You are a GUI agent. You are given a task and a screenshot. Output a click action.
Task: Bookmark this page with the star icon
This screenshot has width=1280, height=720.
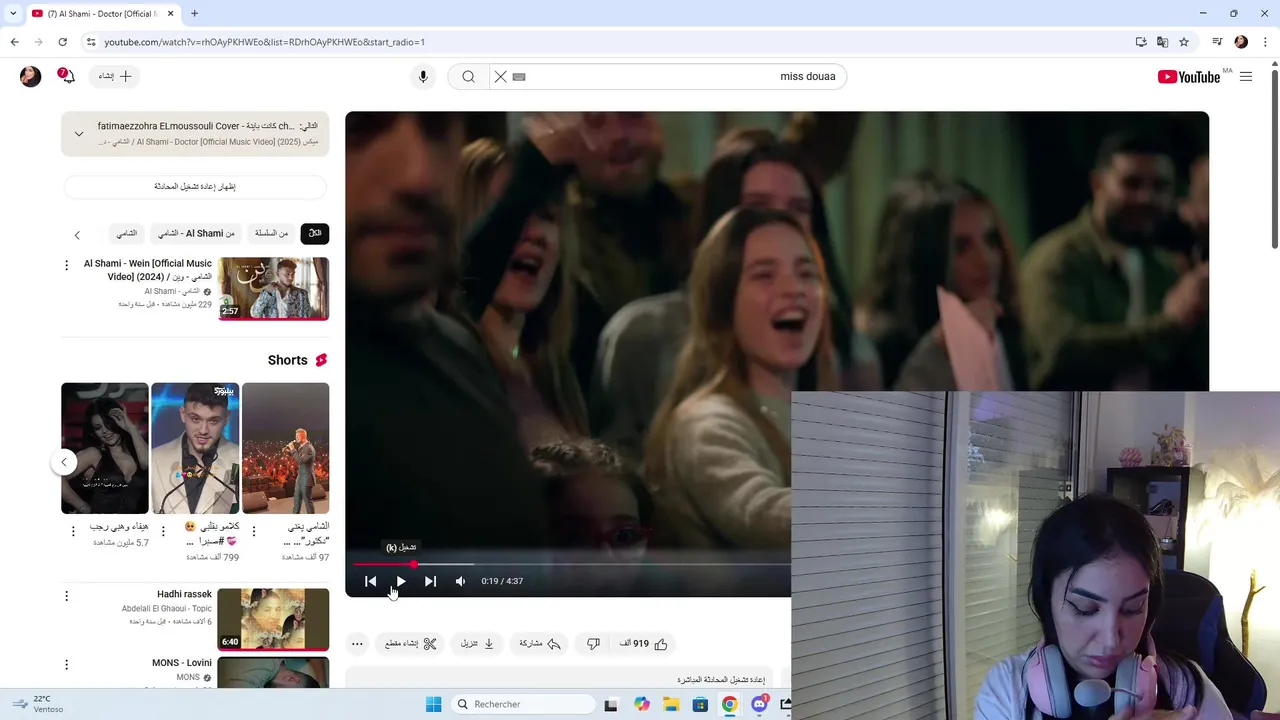click(x=1184, y=42)
